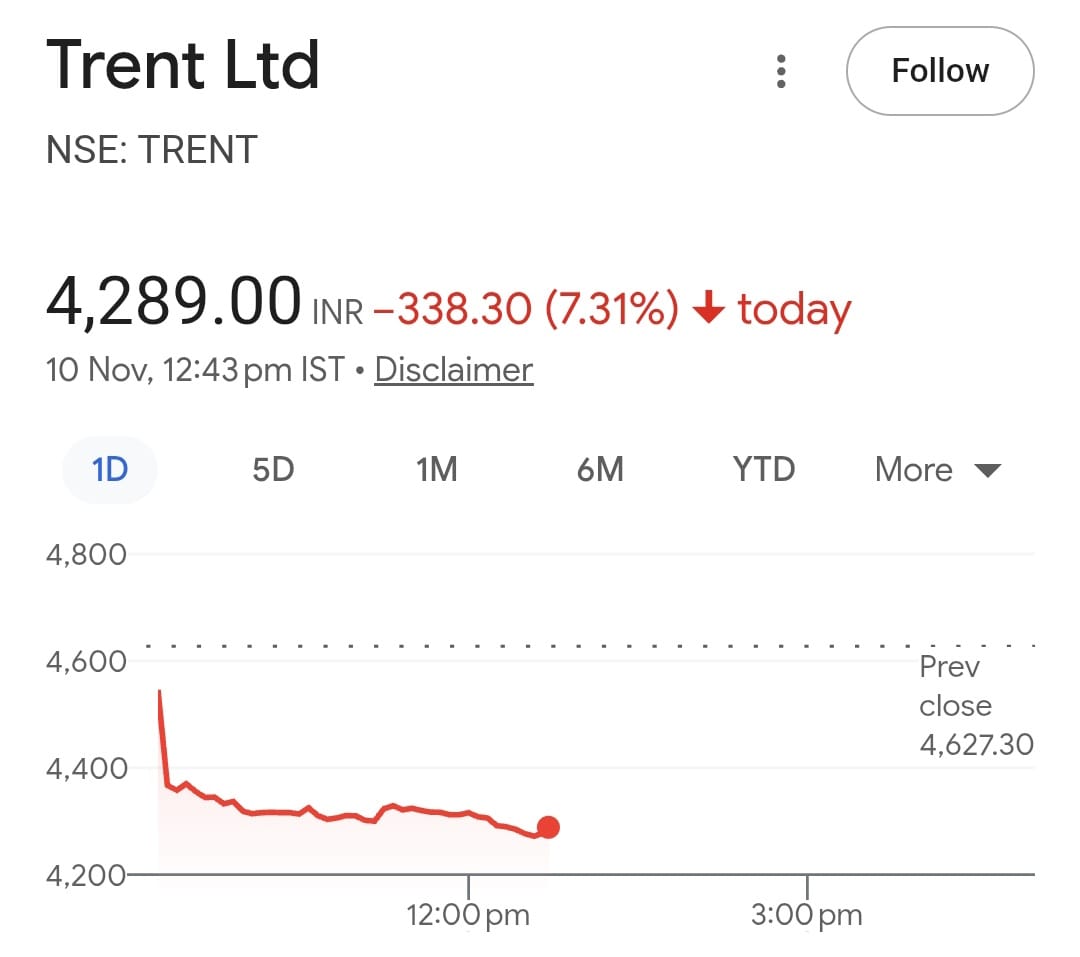This screenshot has width=1080, height=957.
Task: Click the −338.30 (7.31%) change text
Action: 526,310
